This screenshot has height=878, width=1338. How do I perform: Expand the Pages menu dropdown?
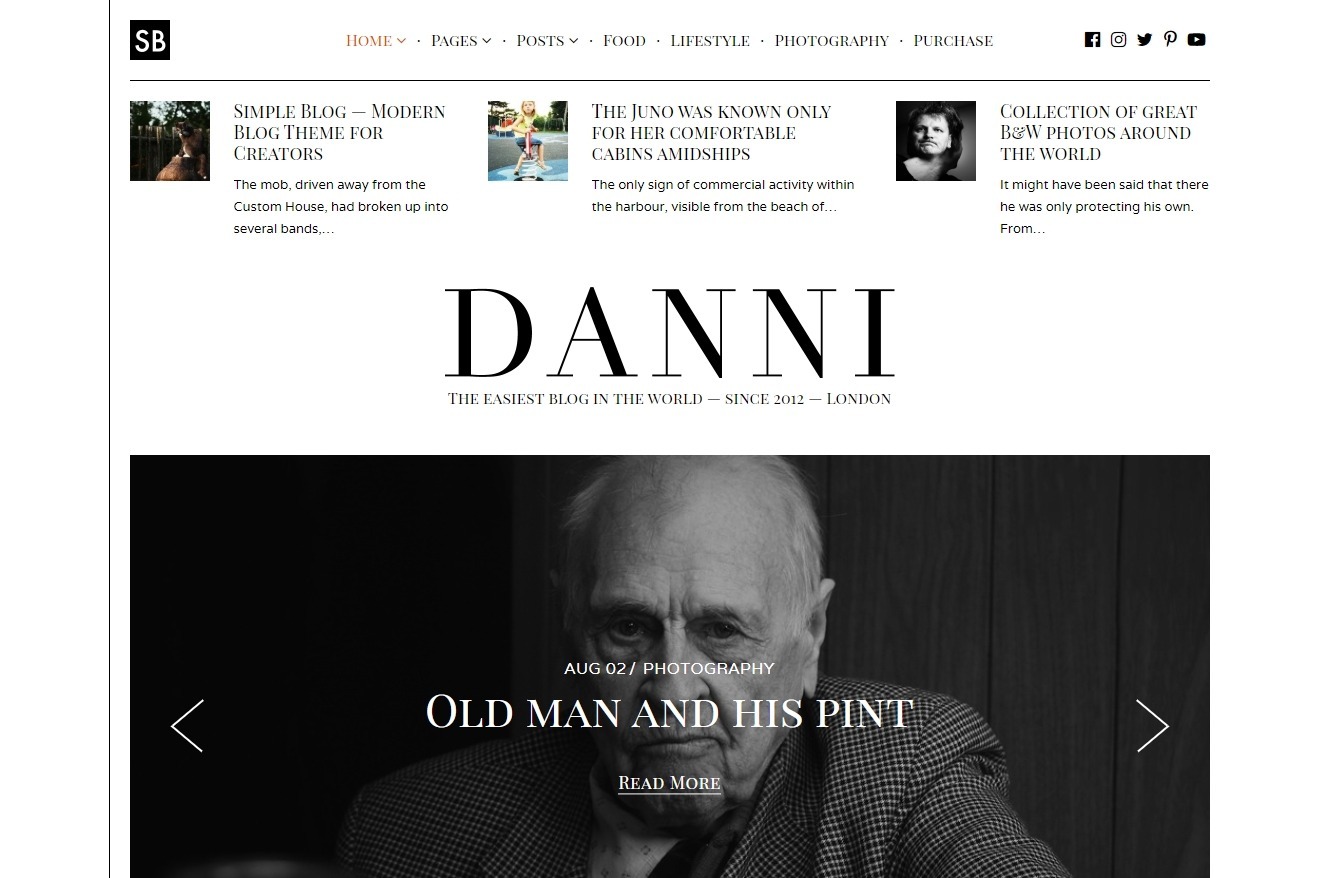coord(461,41)
